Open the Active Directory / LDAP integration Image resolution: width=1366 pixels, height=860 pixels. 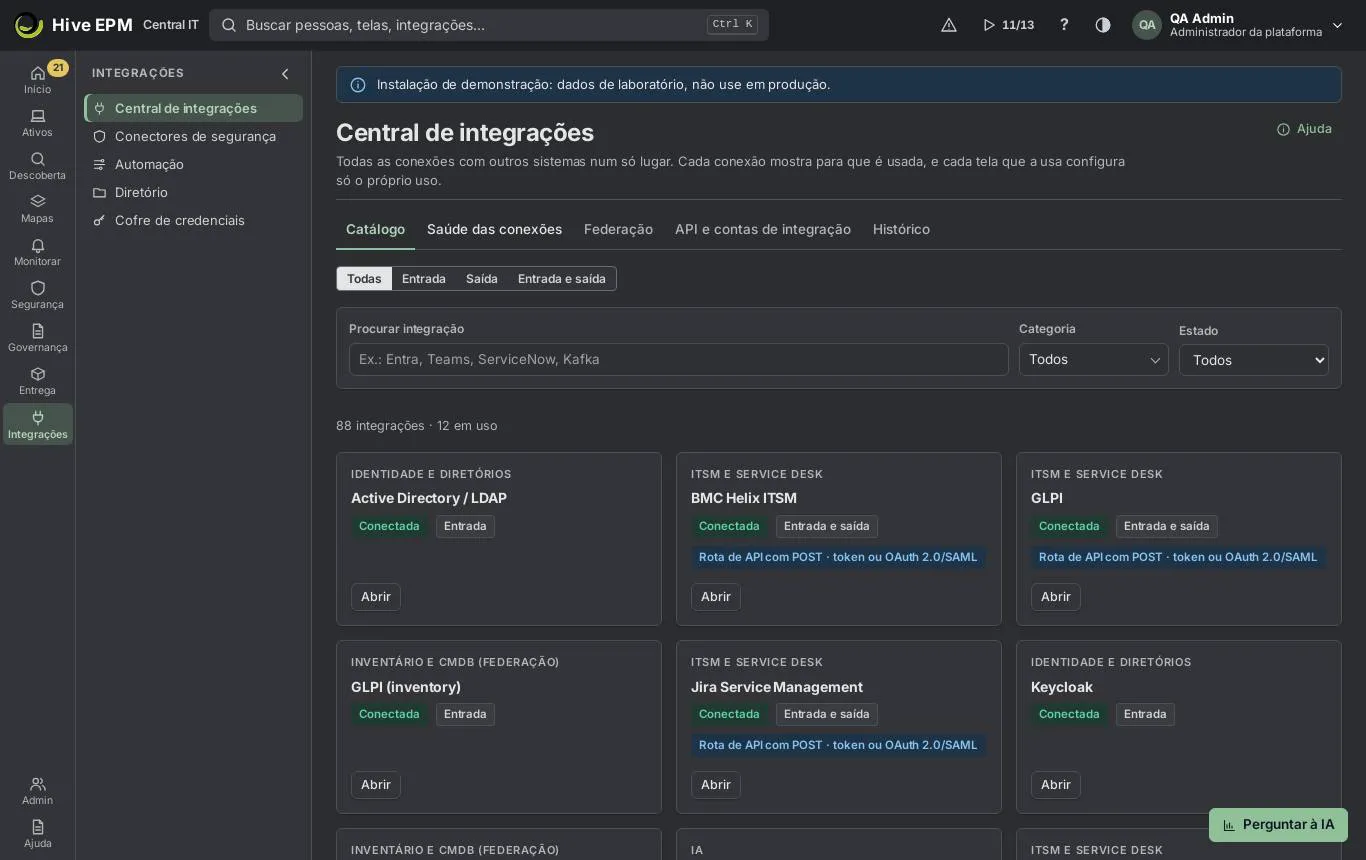click(x=376, y=597)
